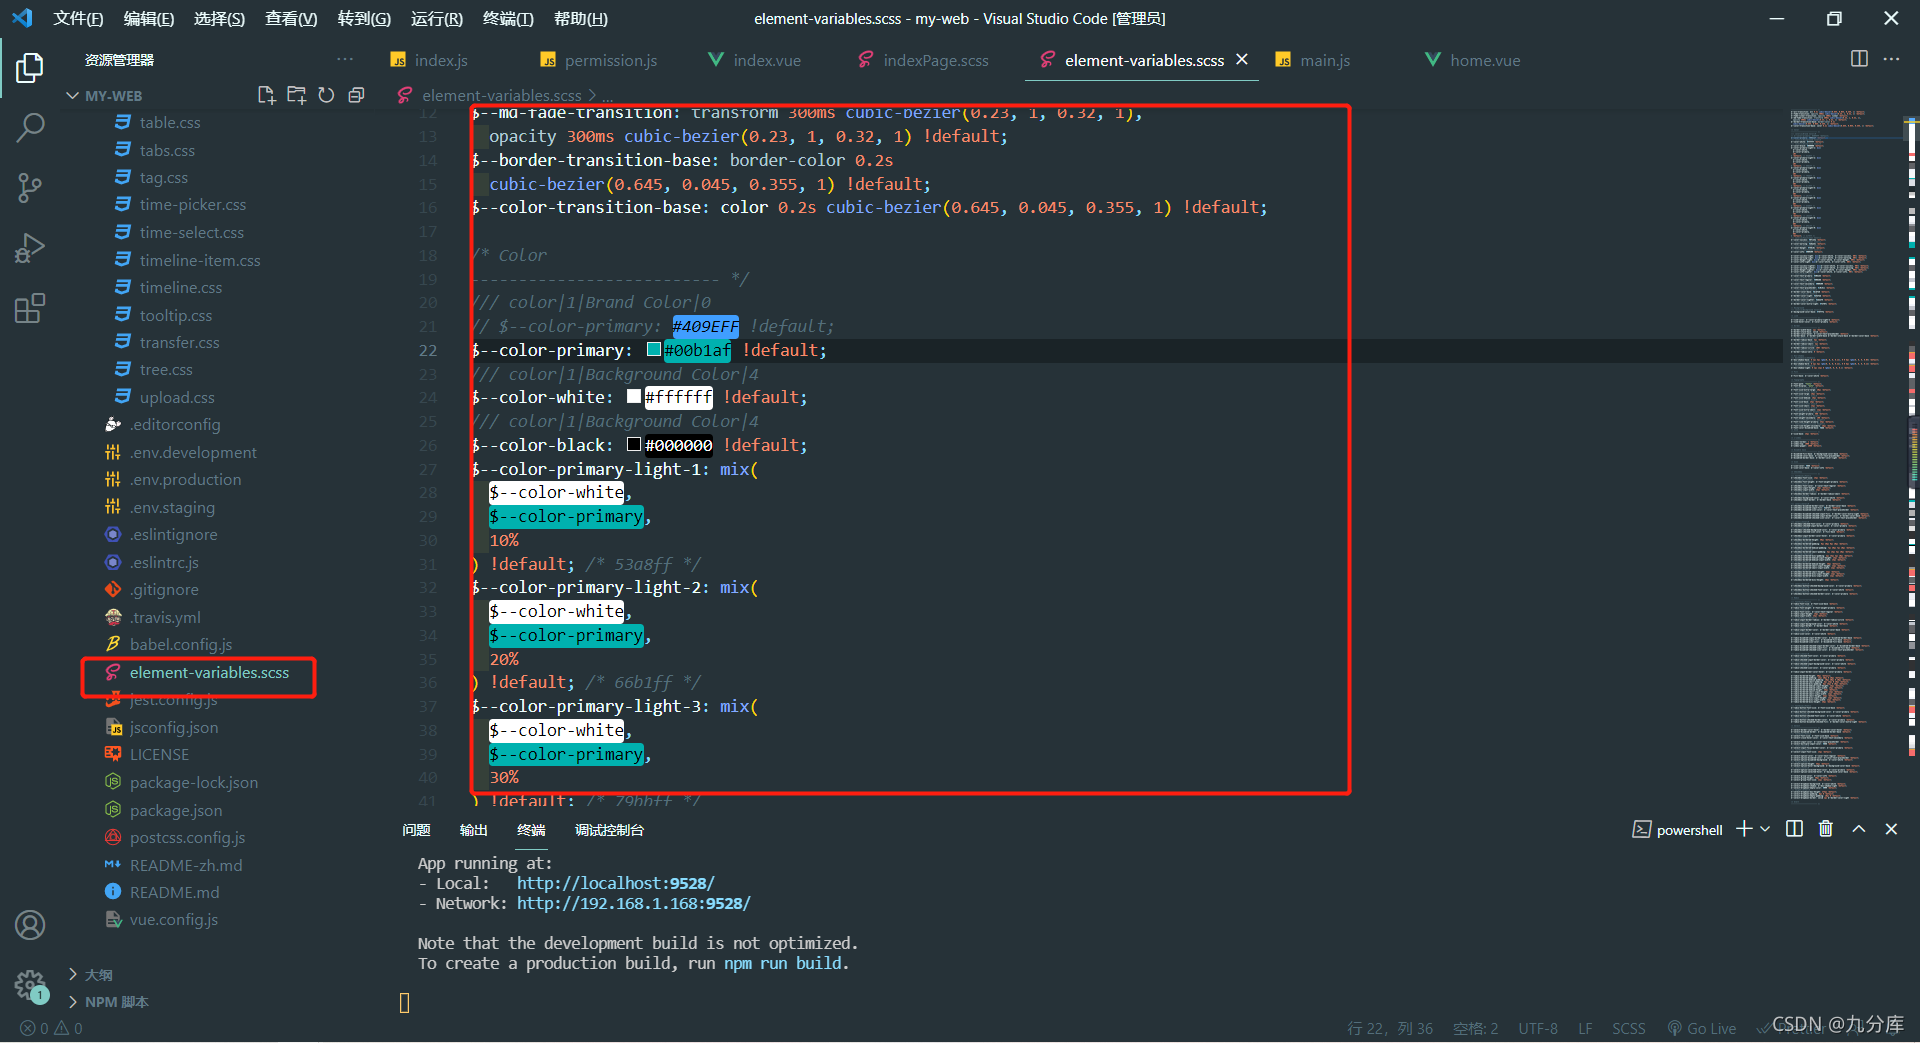Kill the terminal with trash icon
The height and width of the screenshot is (1043, 1920).
(x=1826, y=829)
